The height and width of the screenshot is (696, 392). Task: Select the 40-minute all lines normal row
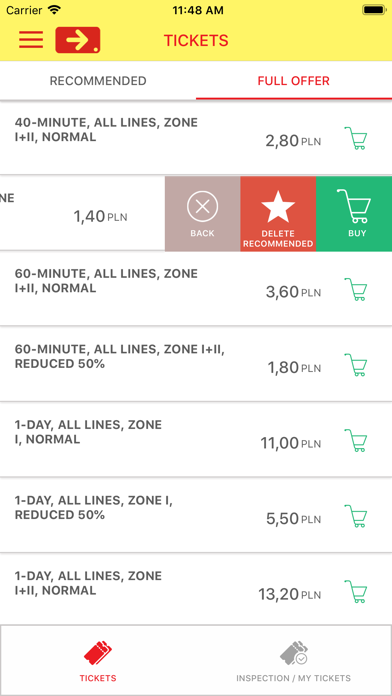click(196, 137)
